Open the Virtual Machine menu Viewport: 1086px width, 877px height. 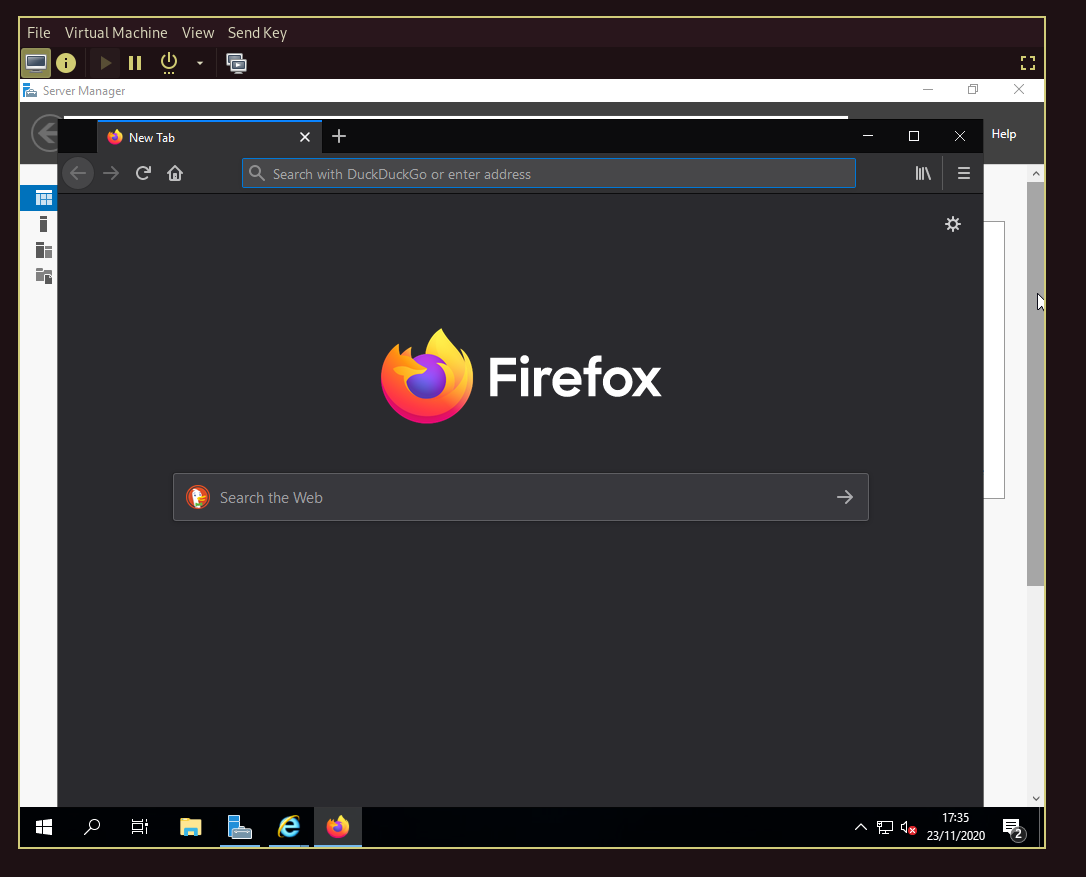pyautogui.click(x=116, y=33)
